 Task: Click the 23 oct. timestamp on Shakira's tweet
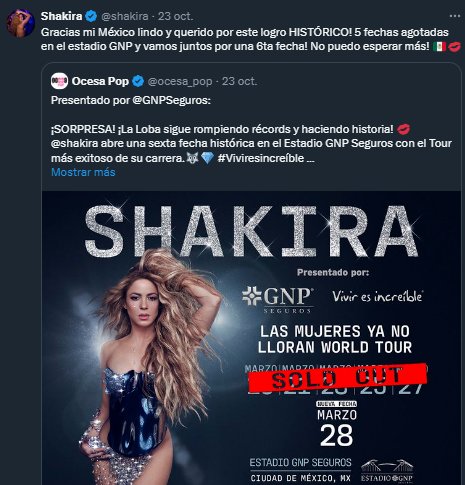click(x=176, y=16)
